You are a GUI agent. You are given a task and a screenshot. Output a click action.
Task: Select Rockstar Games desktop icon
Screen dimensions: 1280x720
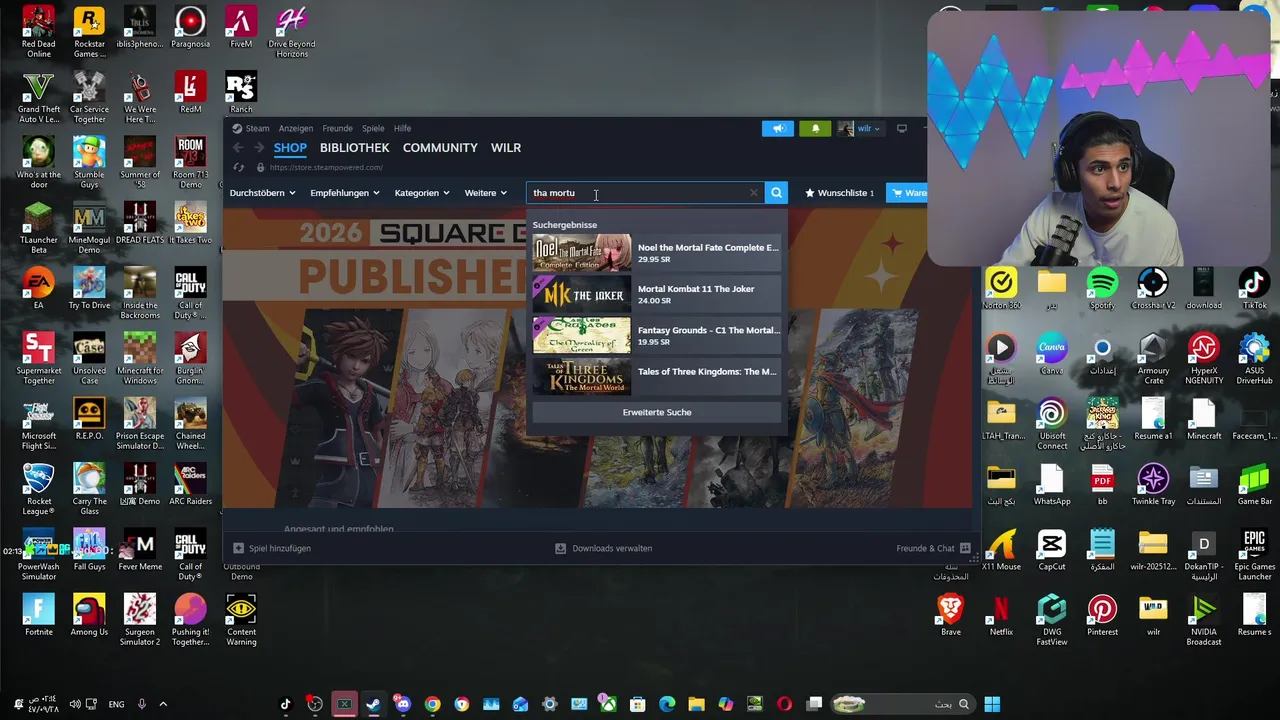[x=89, y=31]
